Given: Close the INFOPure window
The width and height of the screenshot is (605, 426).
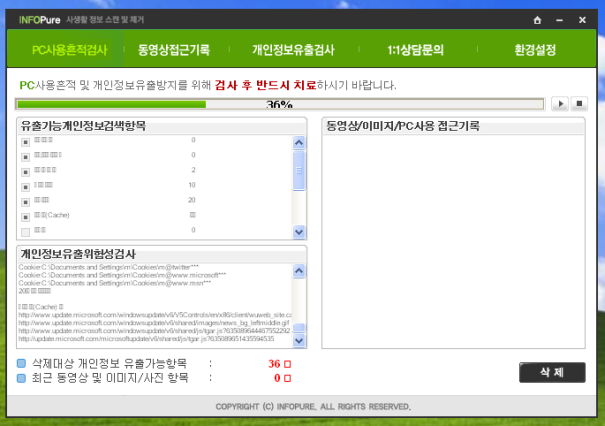Looking at the screenshot, I should point(582,19).
